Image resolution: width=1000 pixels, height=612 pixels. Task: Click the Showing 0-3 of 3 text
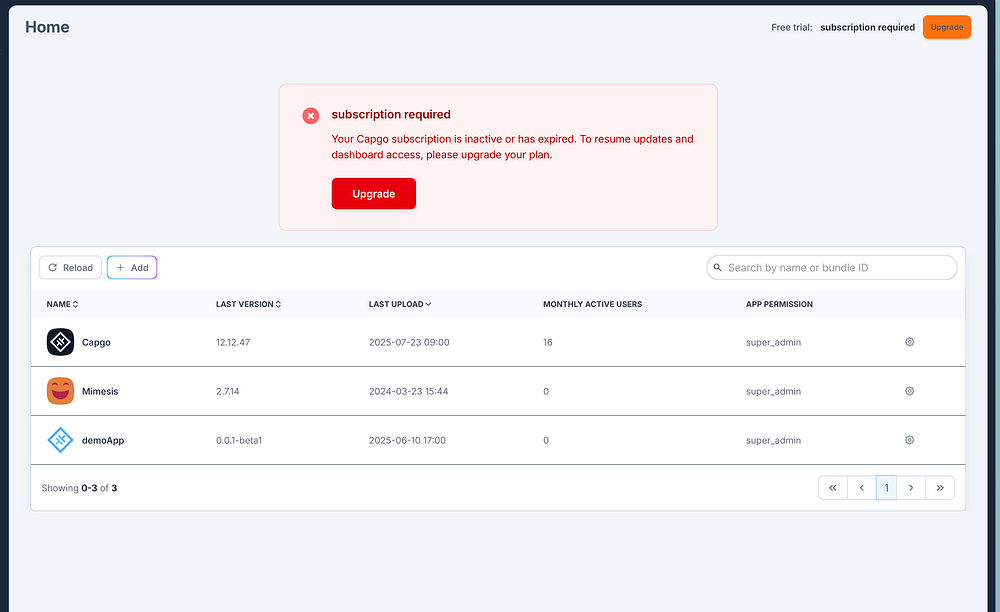coord(79,488)
